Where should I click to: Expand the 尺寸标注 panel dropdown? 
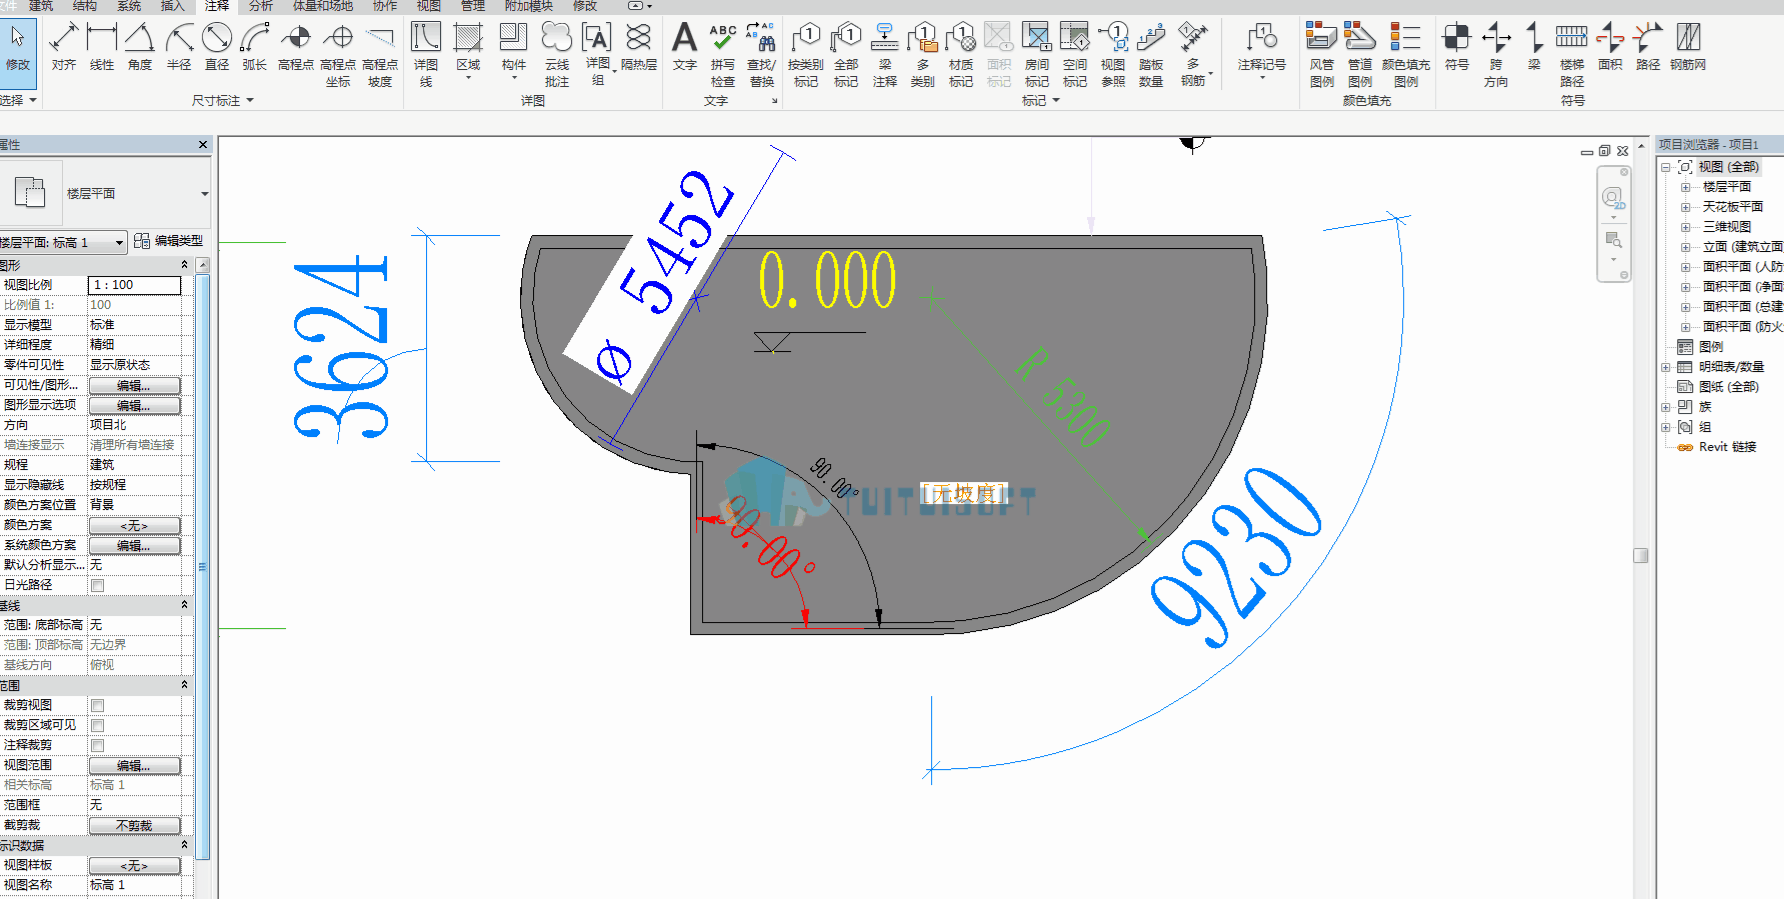pyautogui.click(x=223, y=100)
